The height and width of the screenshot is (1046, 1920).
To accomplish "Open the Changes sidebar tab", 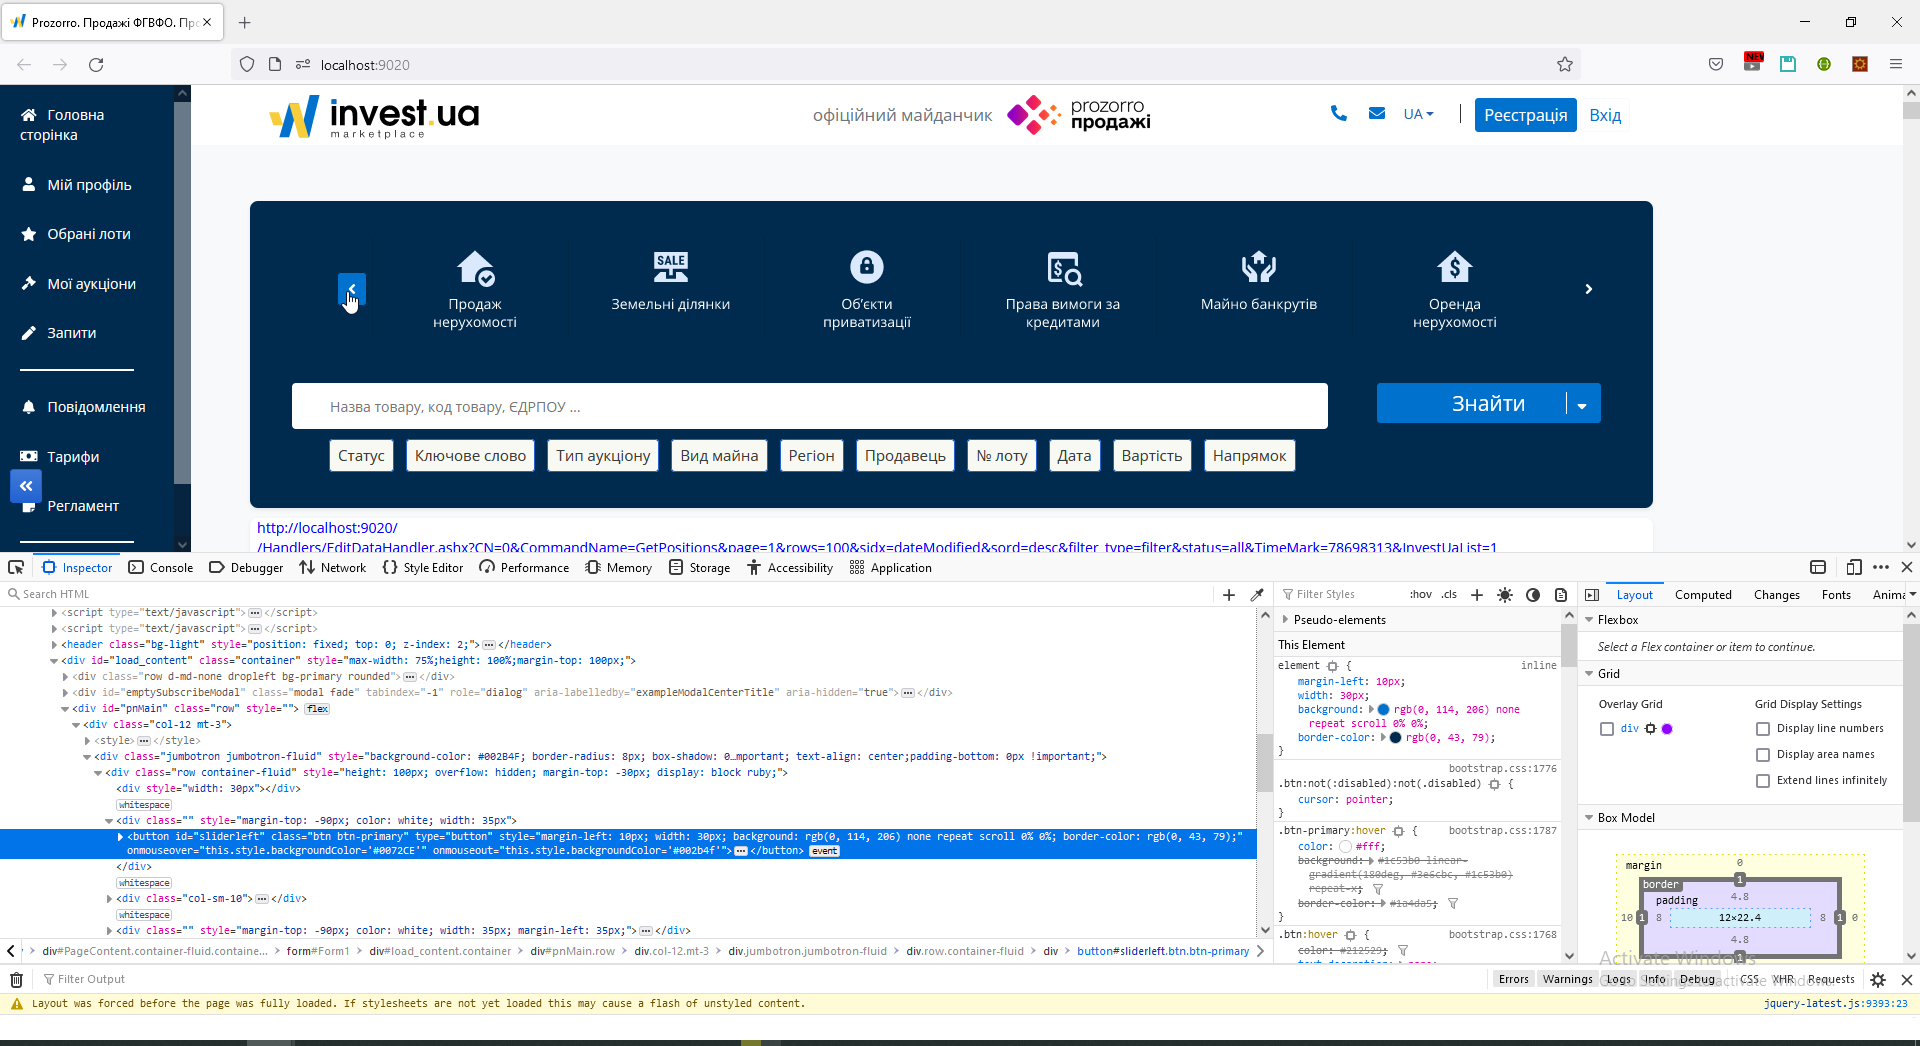I will [x=1777, y=595].
